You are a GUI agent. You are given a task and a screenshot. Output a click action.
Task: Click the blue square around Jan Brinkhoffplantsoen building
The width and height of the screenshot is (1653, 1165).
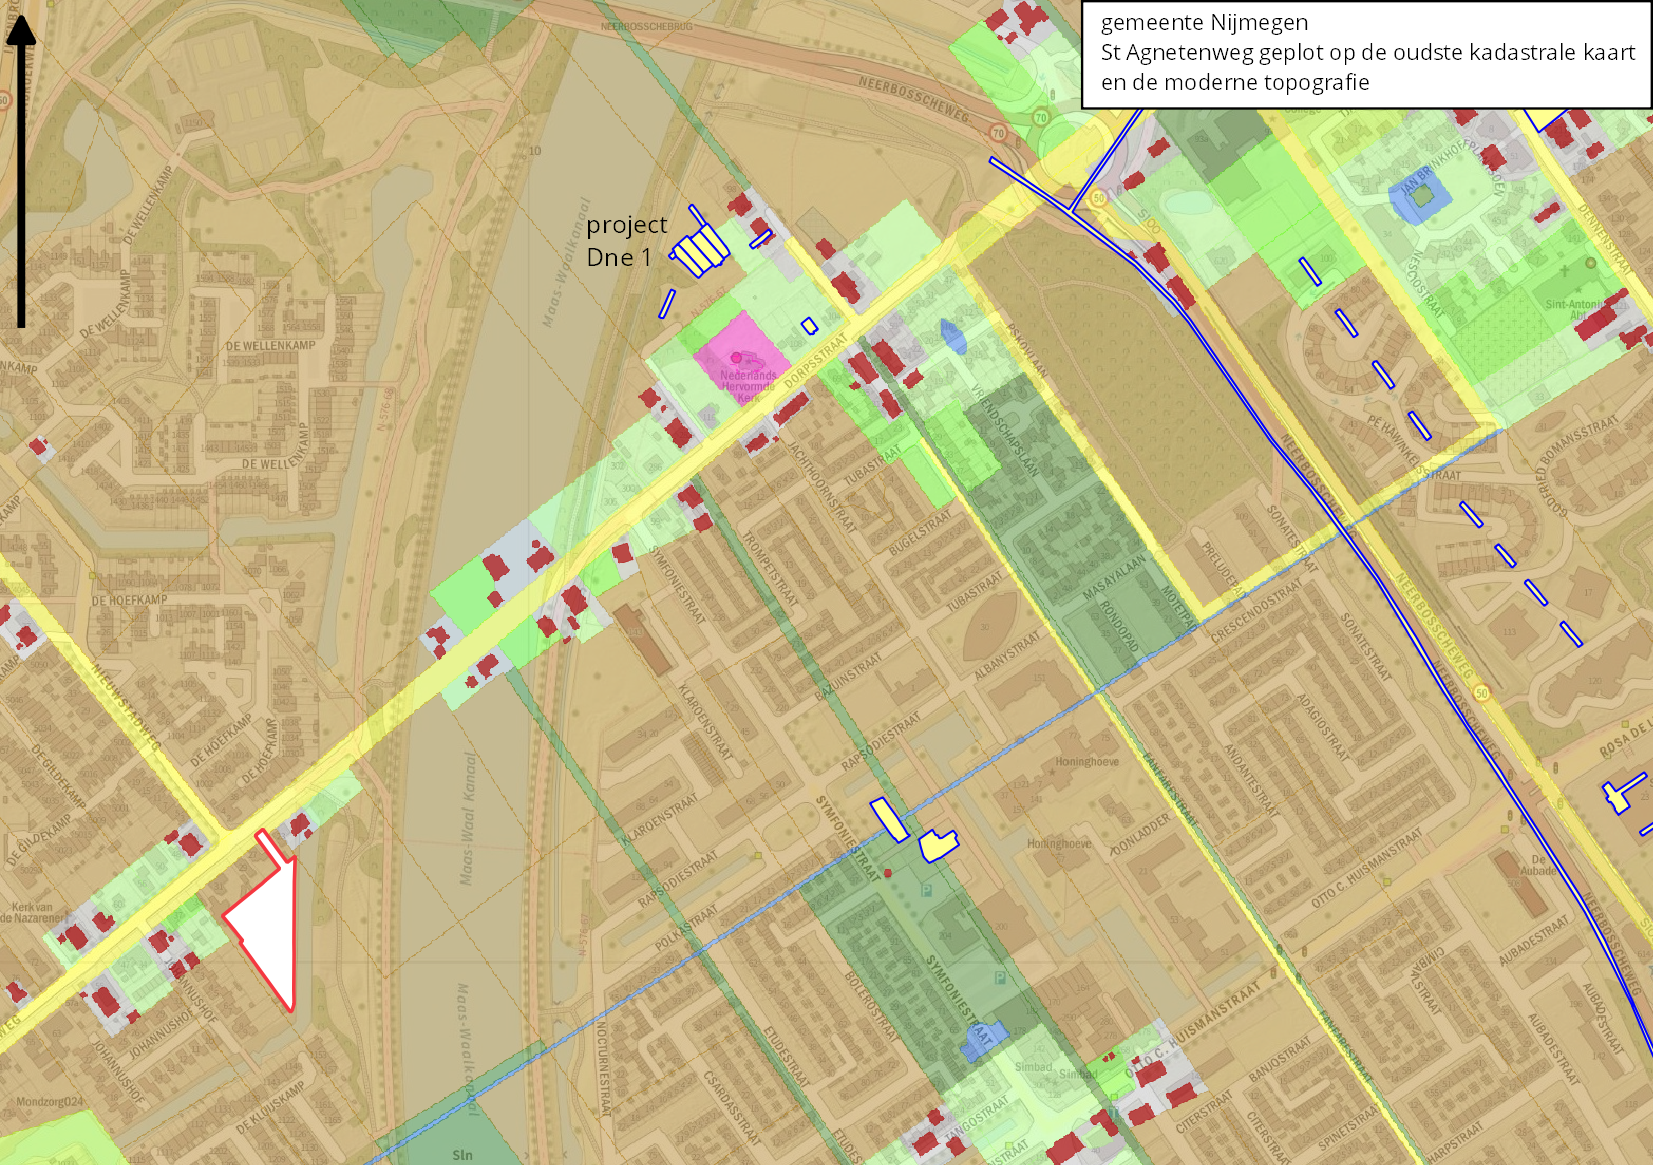(1420, 196)
